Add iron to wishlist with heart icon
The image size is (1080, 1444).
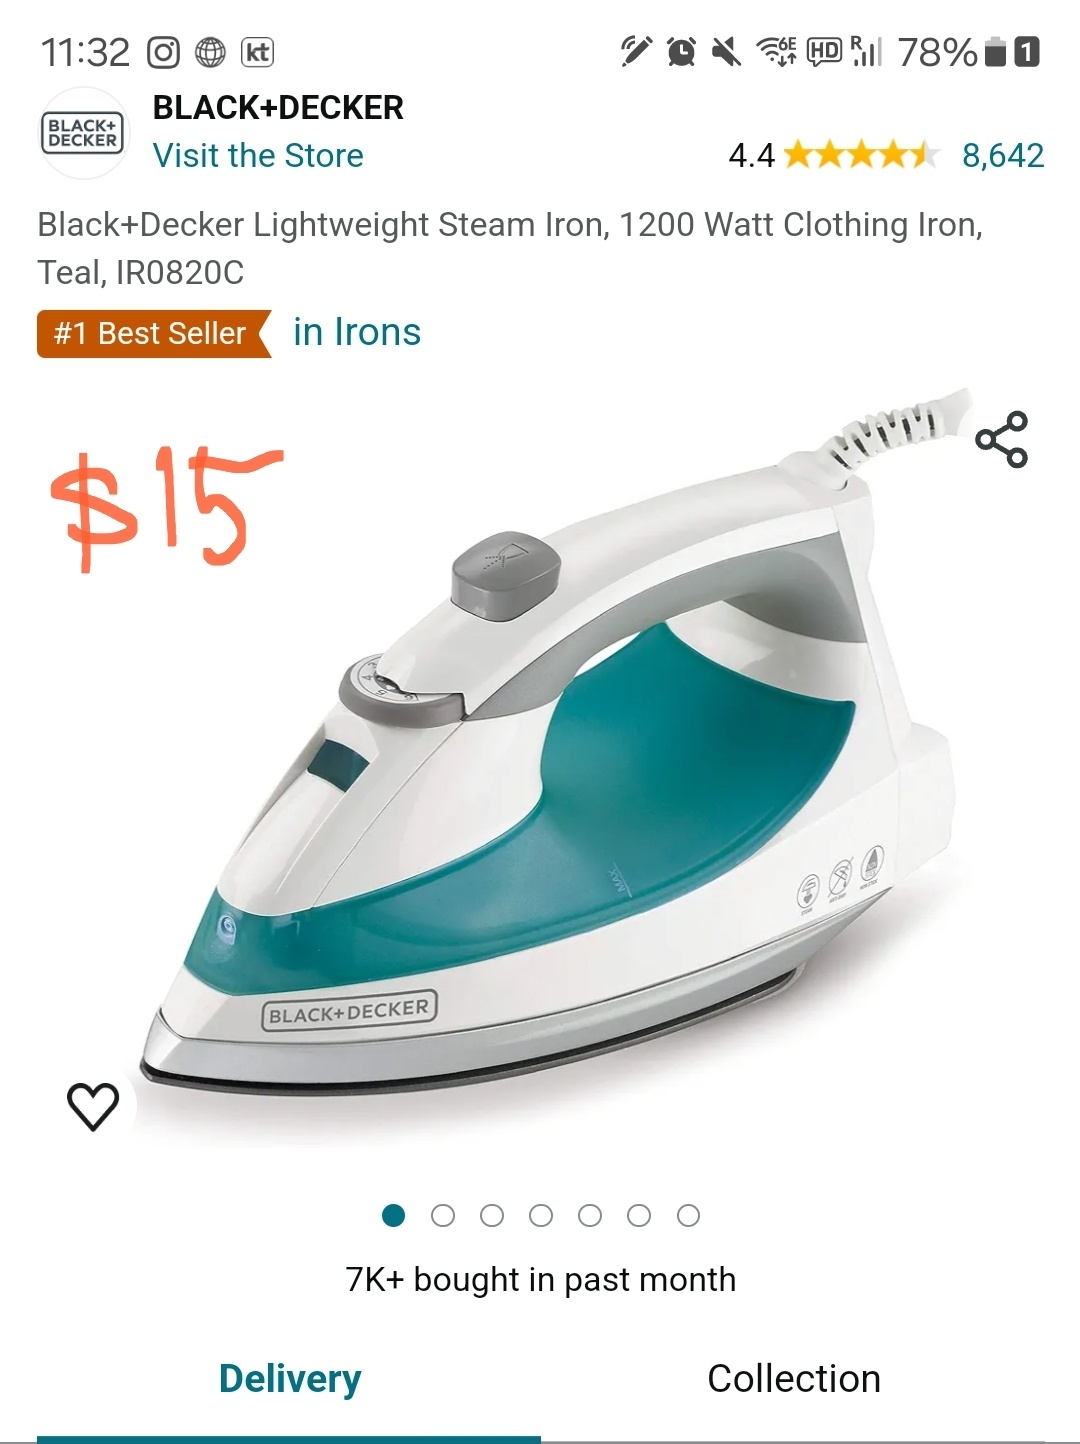(93, 1107)
